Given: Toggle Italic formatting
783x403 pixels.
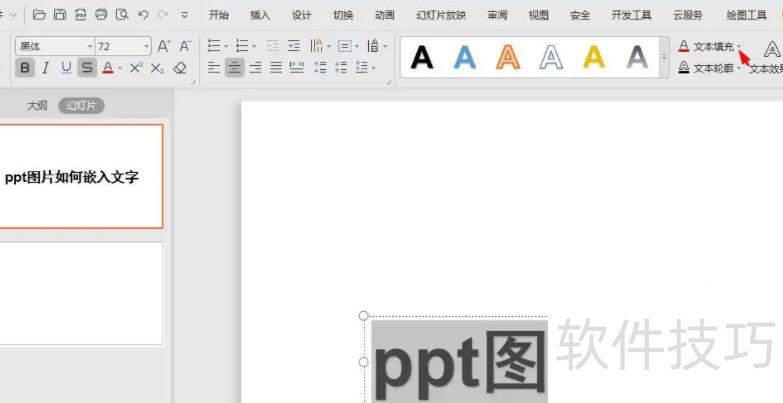Looking at the screenshot, I should click(x=45, y=67).
